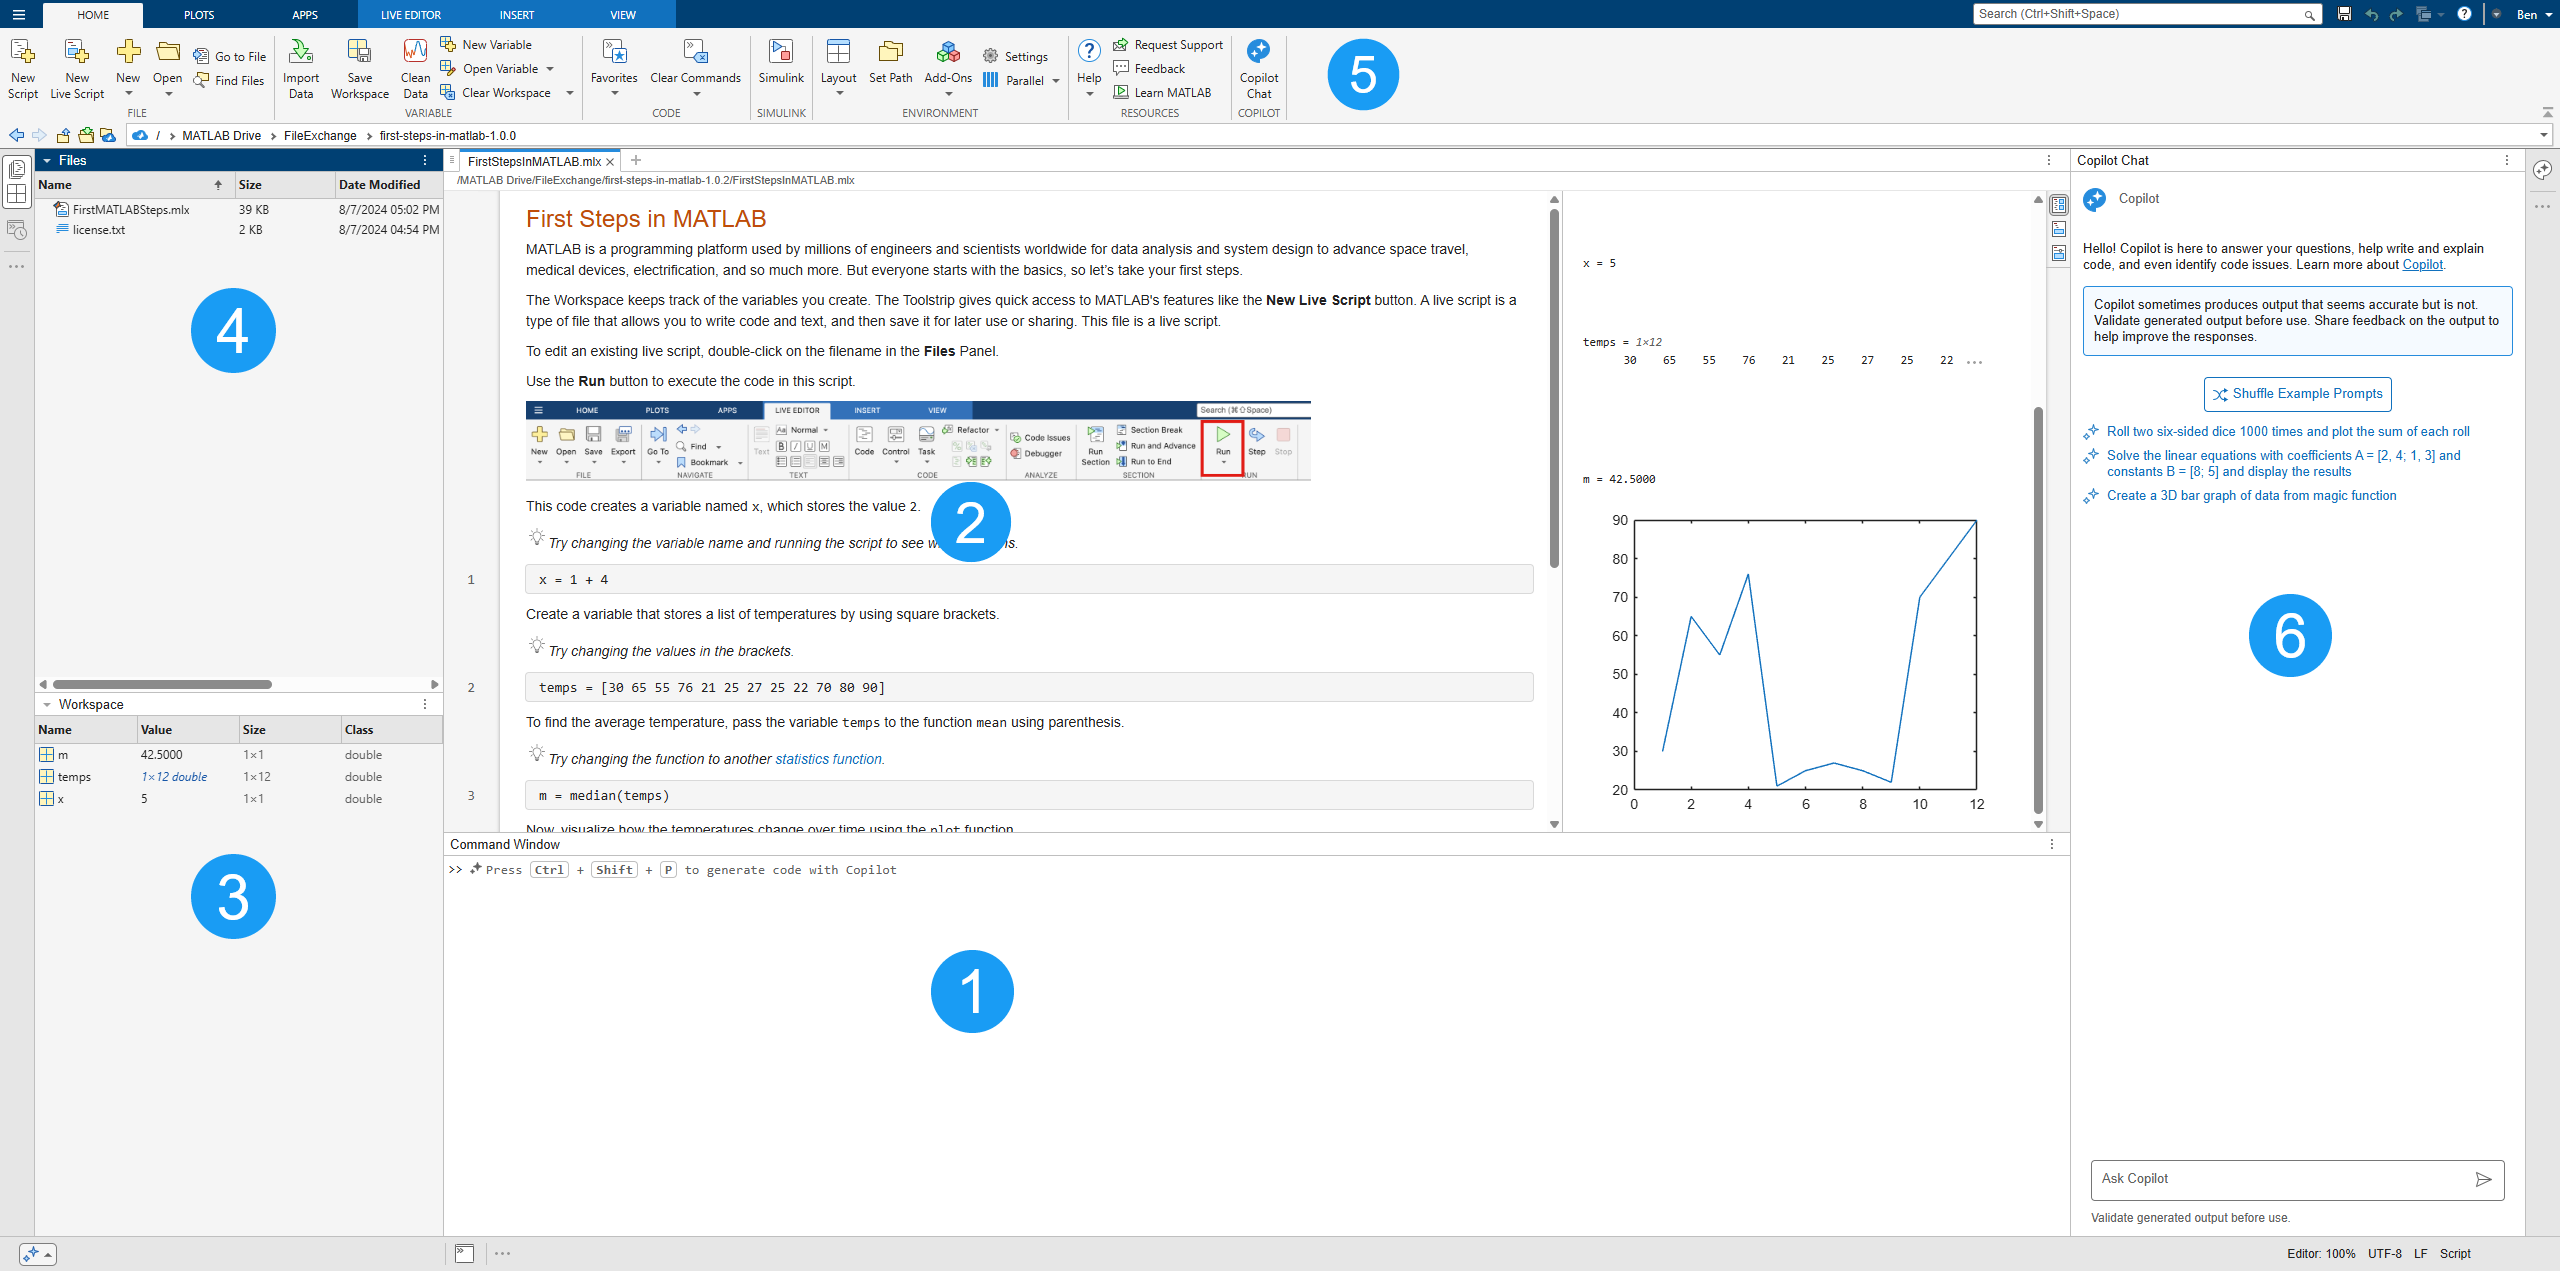Click Go to File in the toolstrip
2560x1271 pixels.
tap(230, 56)
